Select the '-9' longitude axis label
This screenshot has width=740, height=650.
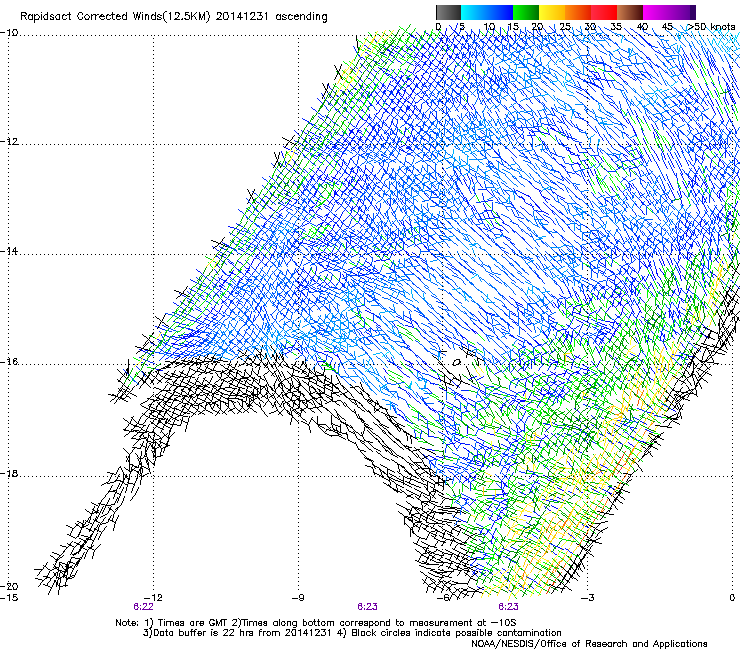[x=298, y=598]
